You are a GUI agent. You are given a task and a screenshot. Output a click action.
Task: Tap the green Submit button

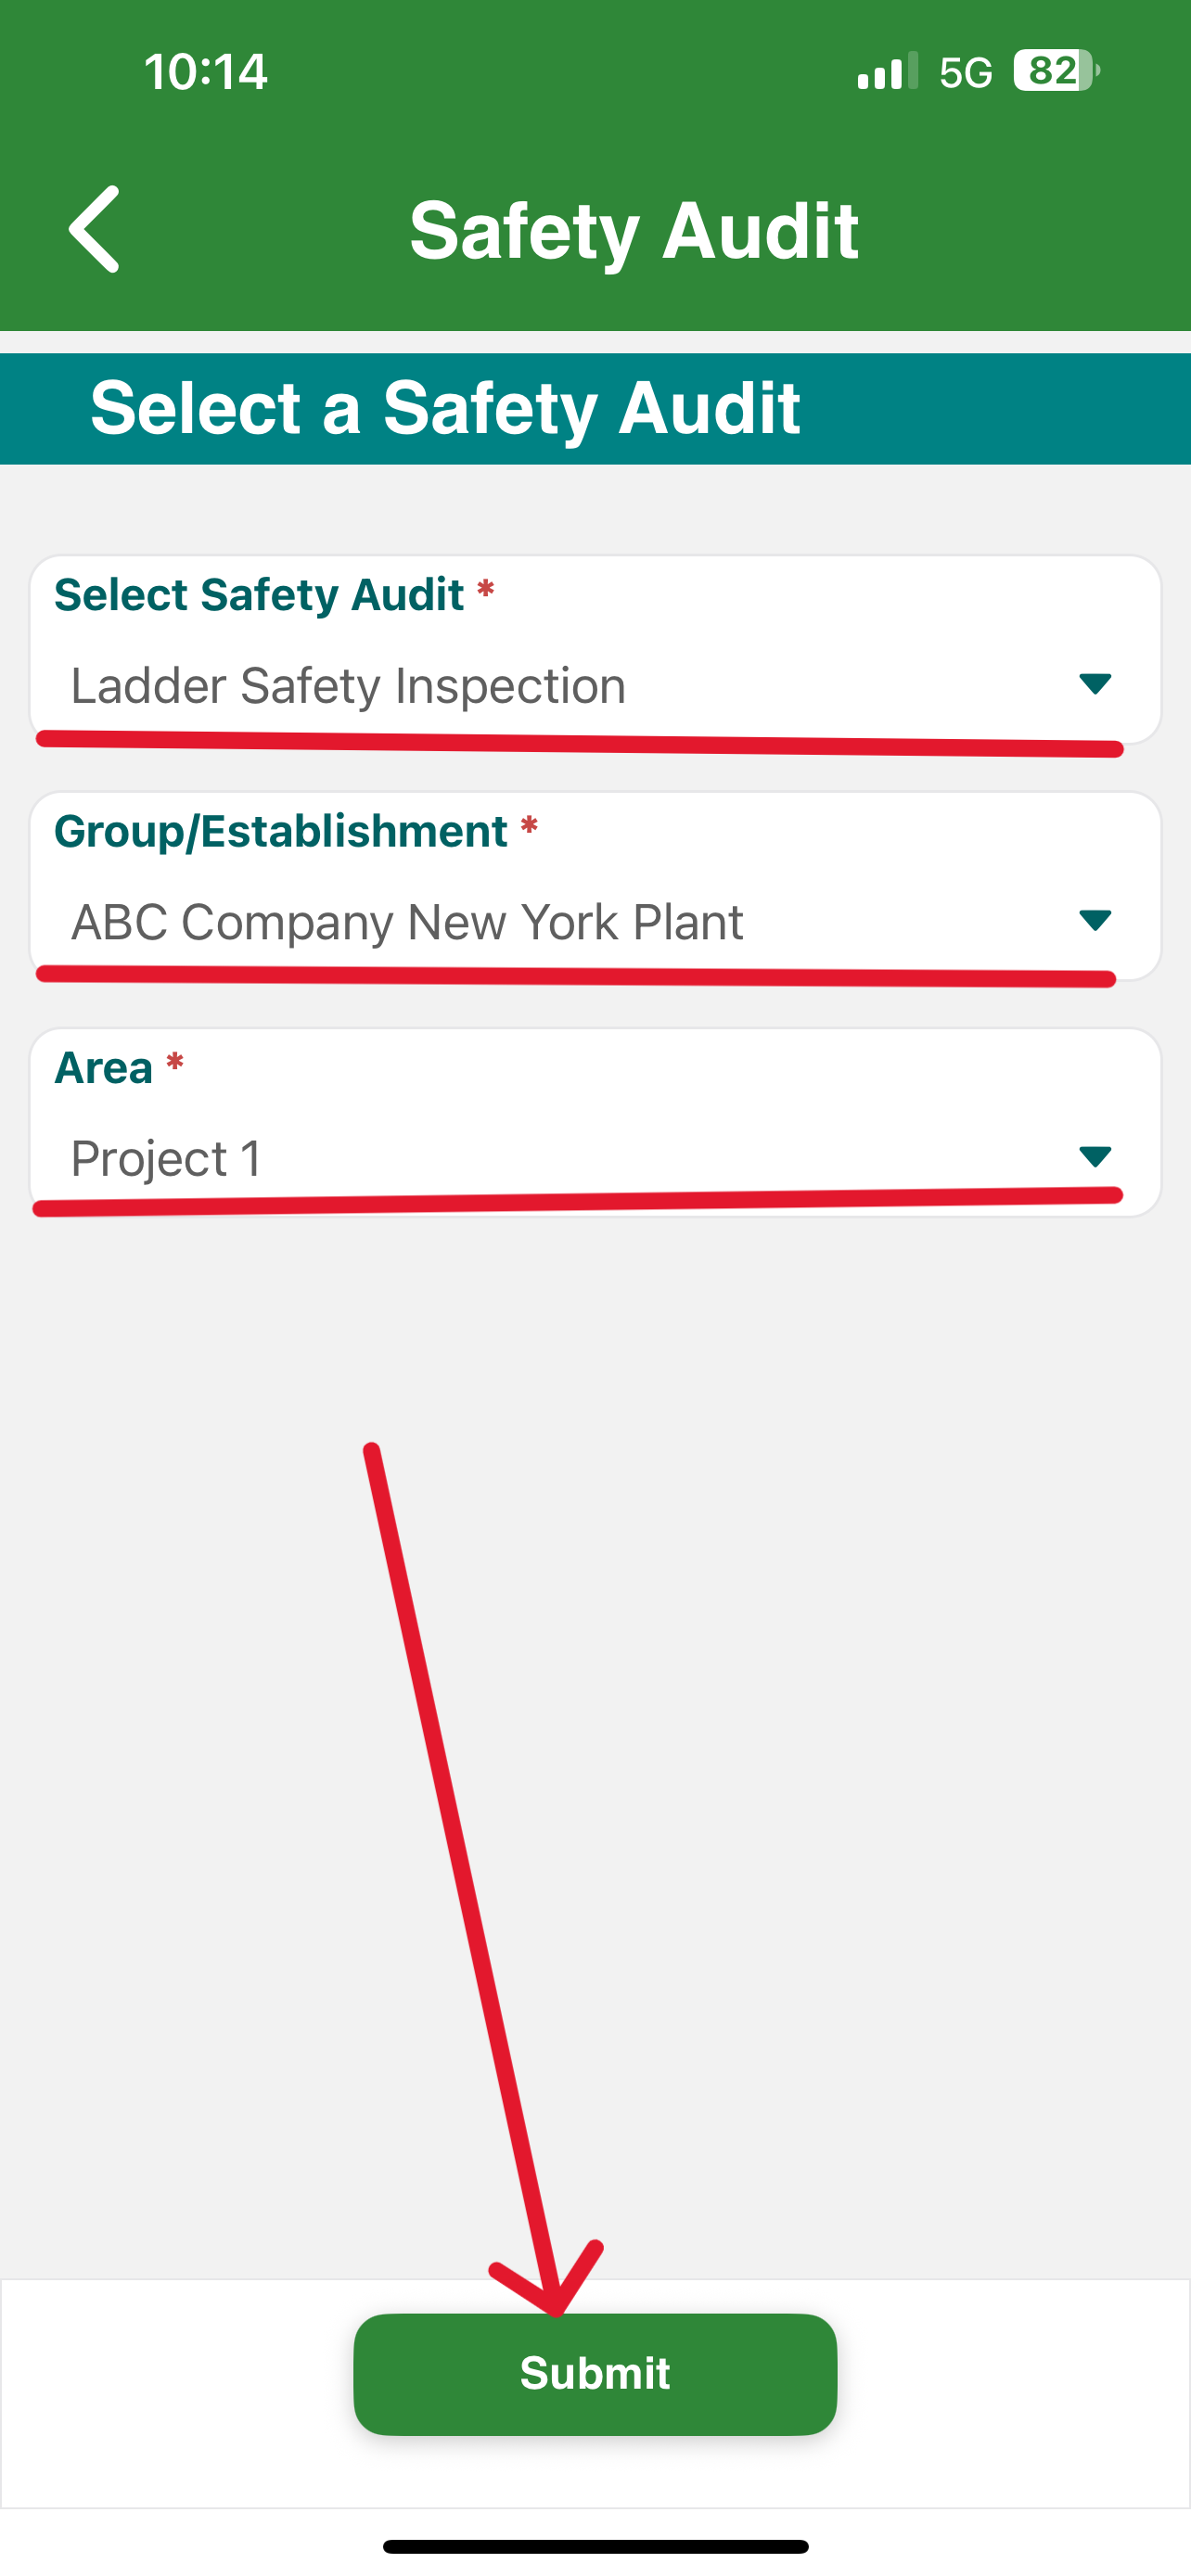coord(595,2374)
